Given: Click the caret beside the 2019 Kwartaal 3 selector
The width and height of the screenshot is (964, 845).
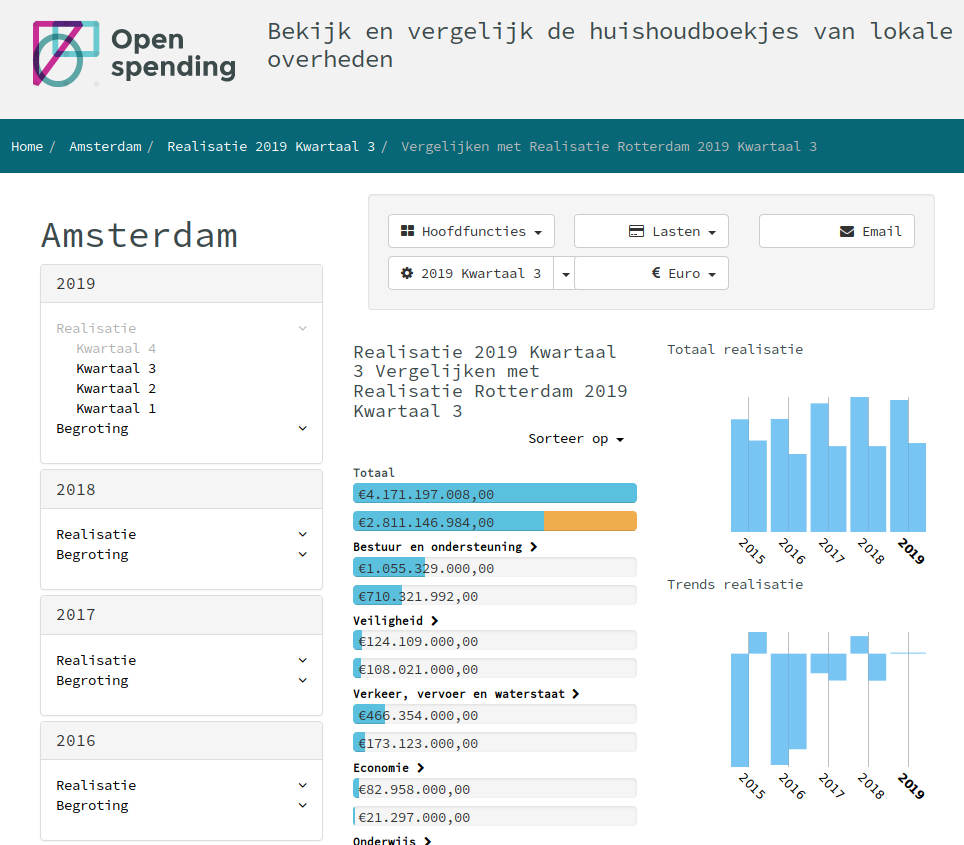Looking at the screenshot, I should pyautogui.click(x=564, y=272).
